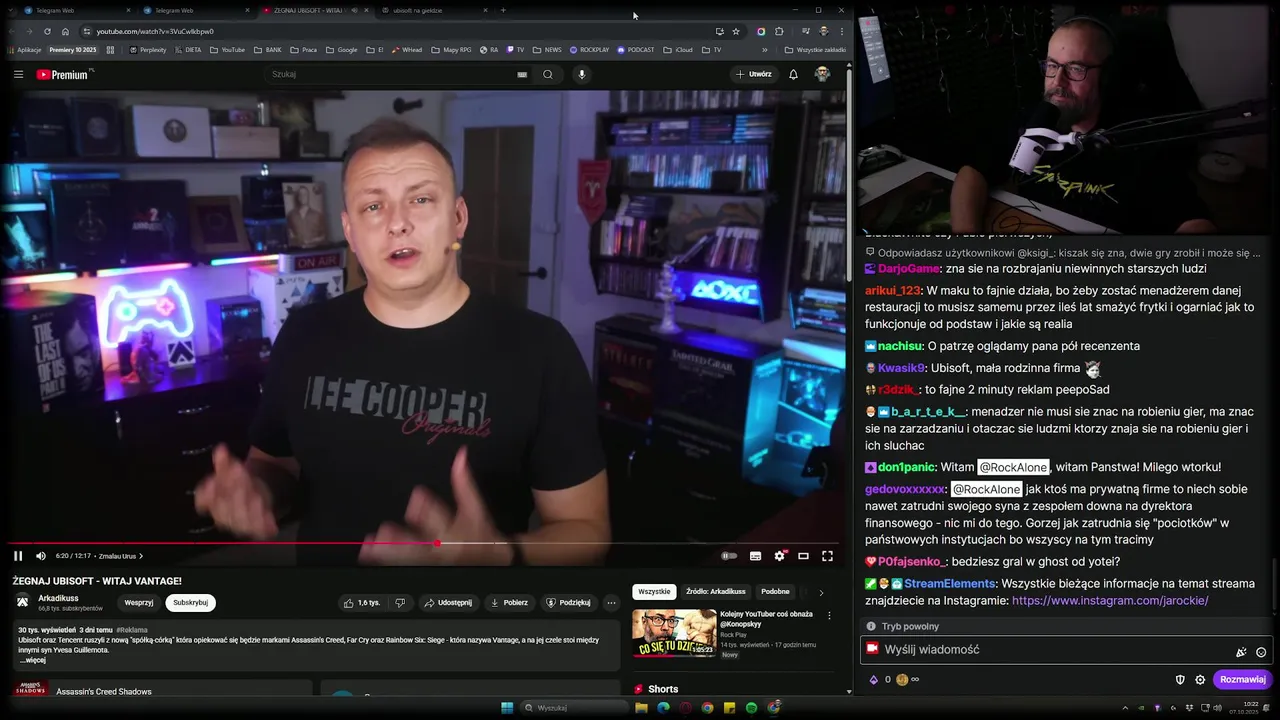Open options menu for the Konopskyy video

829,616
